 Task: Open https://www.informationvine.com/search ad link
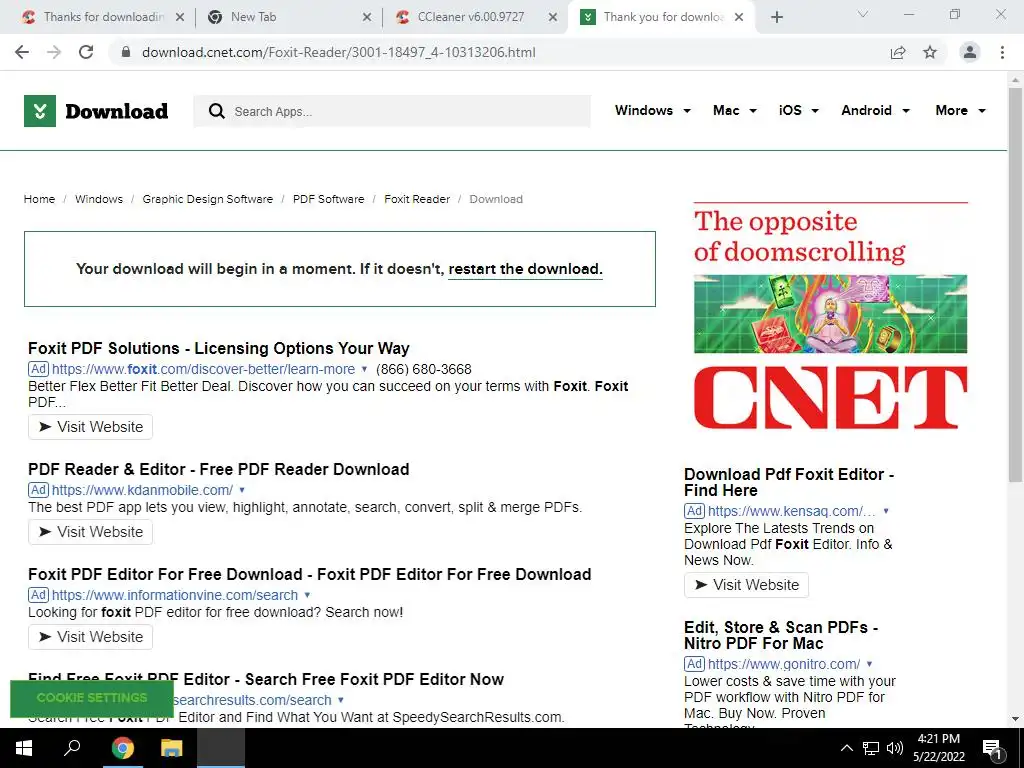coord(175,595)
